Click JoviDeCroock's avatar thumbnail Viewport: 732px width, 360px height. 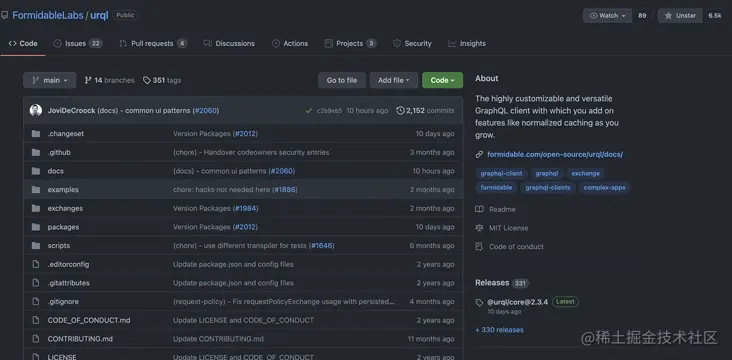(x=36, y=111)
